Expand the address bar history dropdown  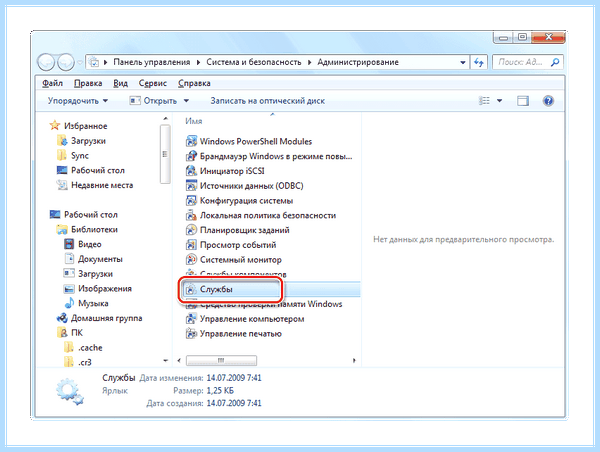click(463, 62)
